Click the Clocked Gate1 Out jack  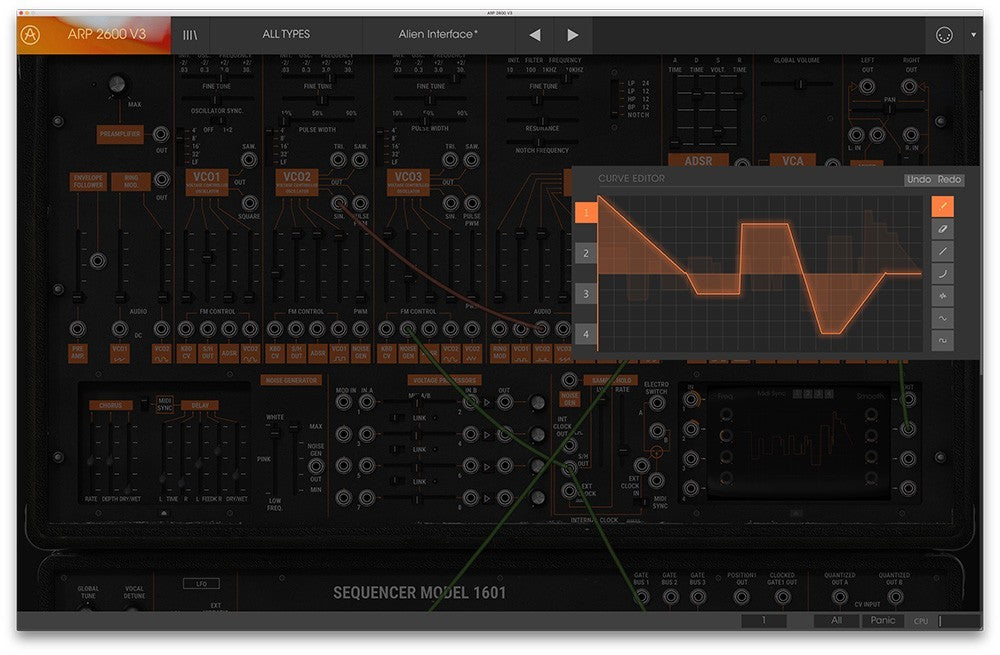coord(783,597)
